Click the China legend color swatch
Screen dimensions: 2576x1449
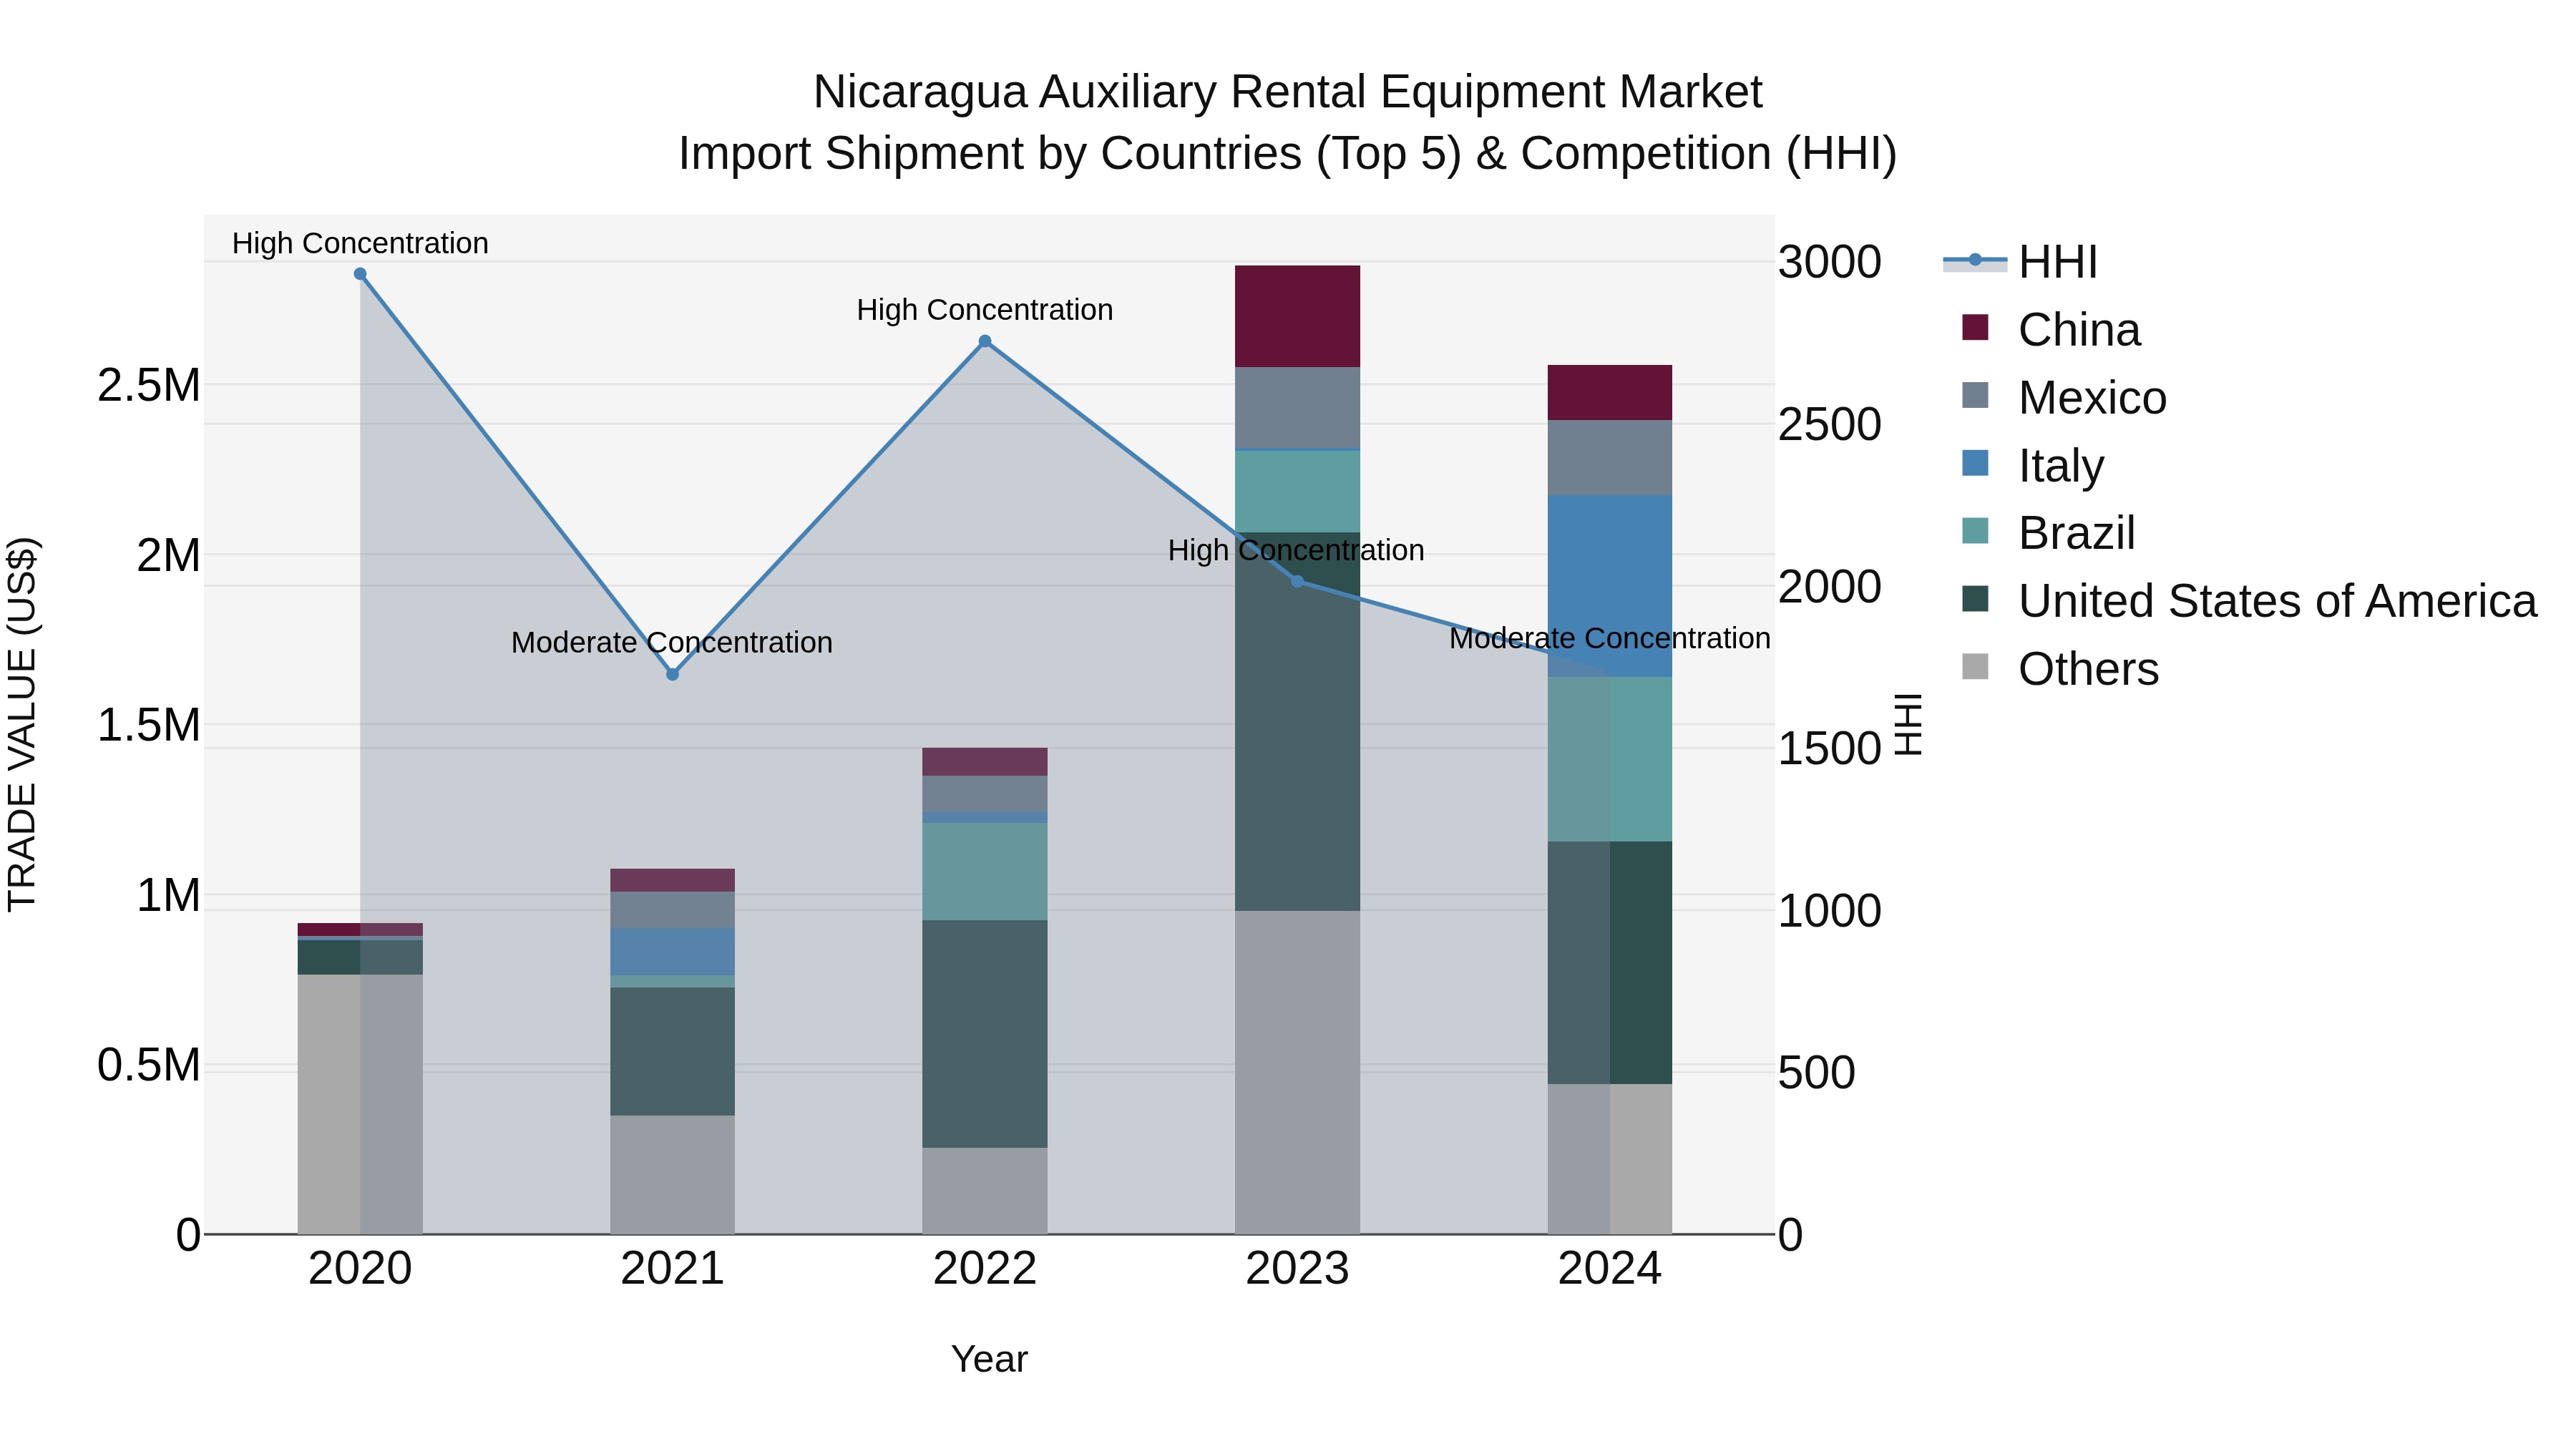point(1975,328)
